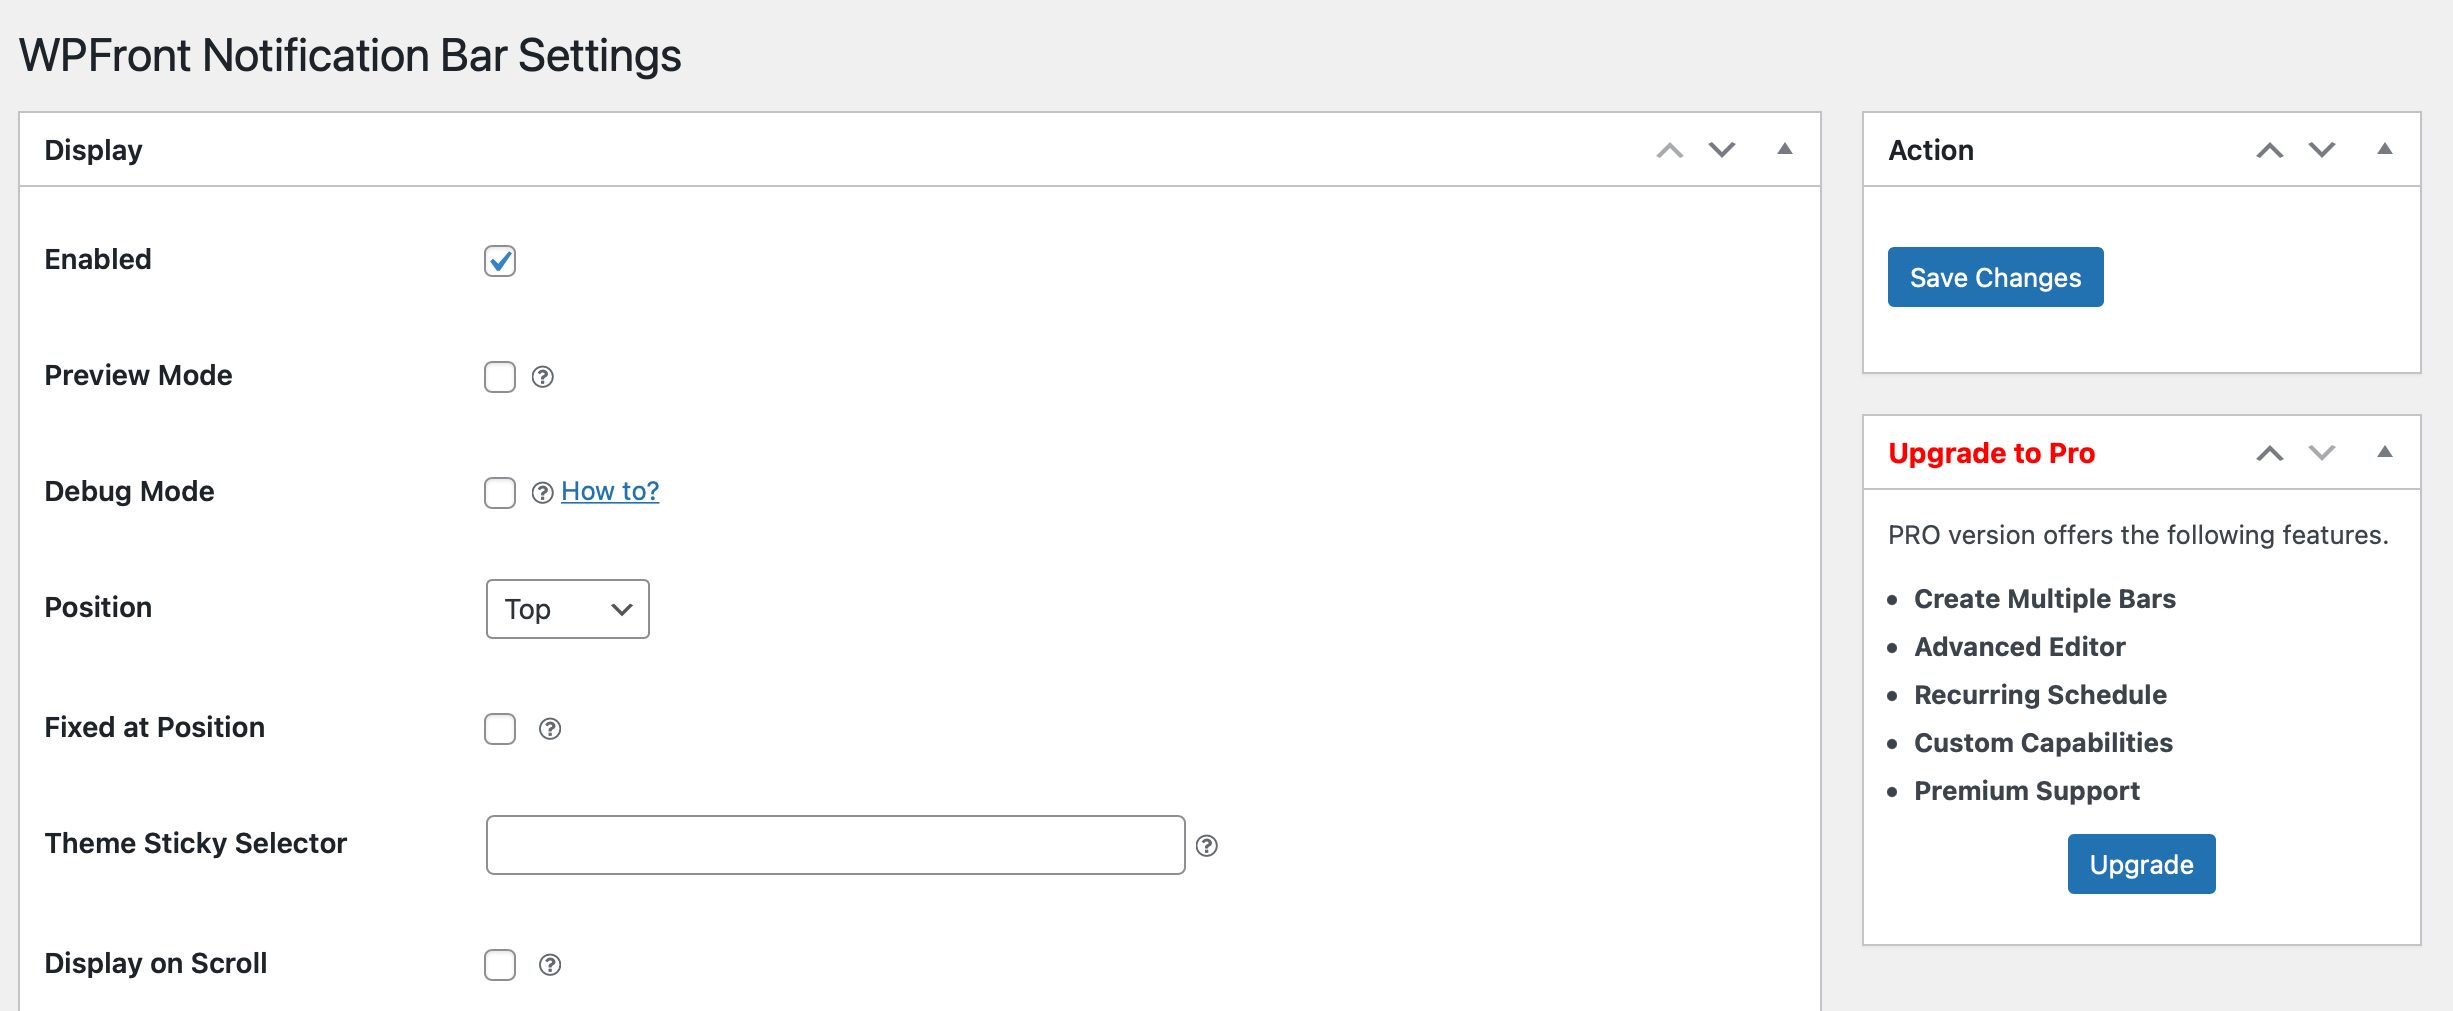Enable Display on Scroll
This screenshot has width=2453, height=1011.
click(500, 964)
